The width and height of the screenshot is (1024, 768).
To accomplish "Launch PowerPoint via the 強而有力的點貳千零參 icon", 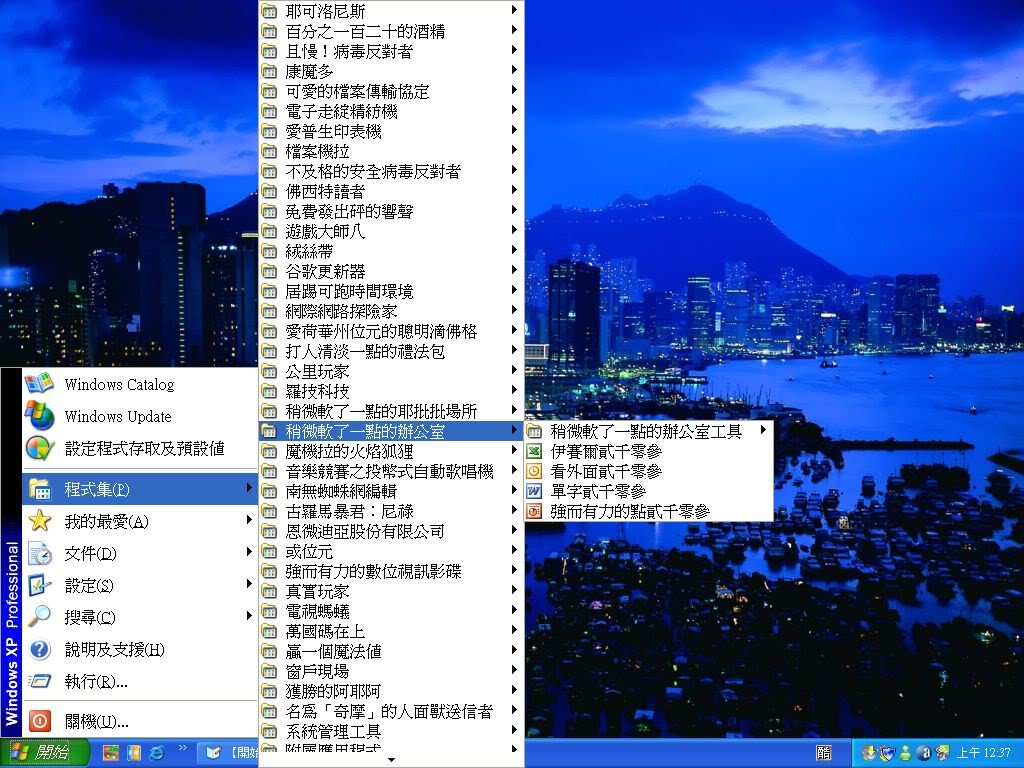I will pyautogui.click(x=534, y=511).
